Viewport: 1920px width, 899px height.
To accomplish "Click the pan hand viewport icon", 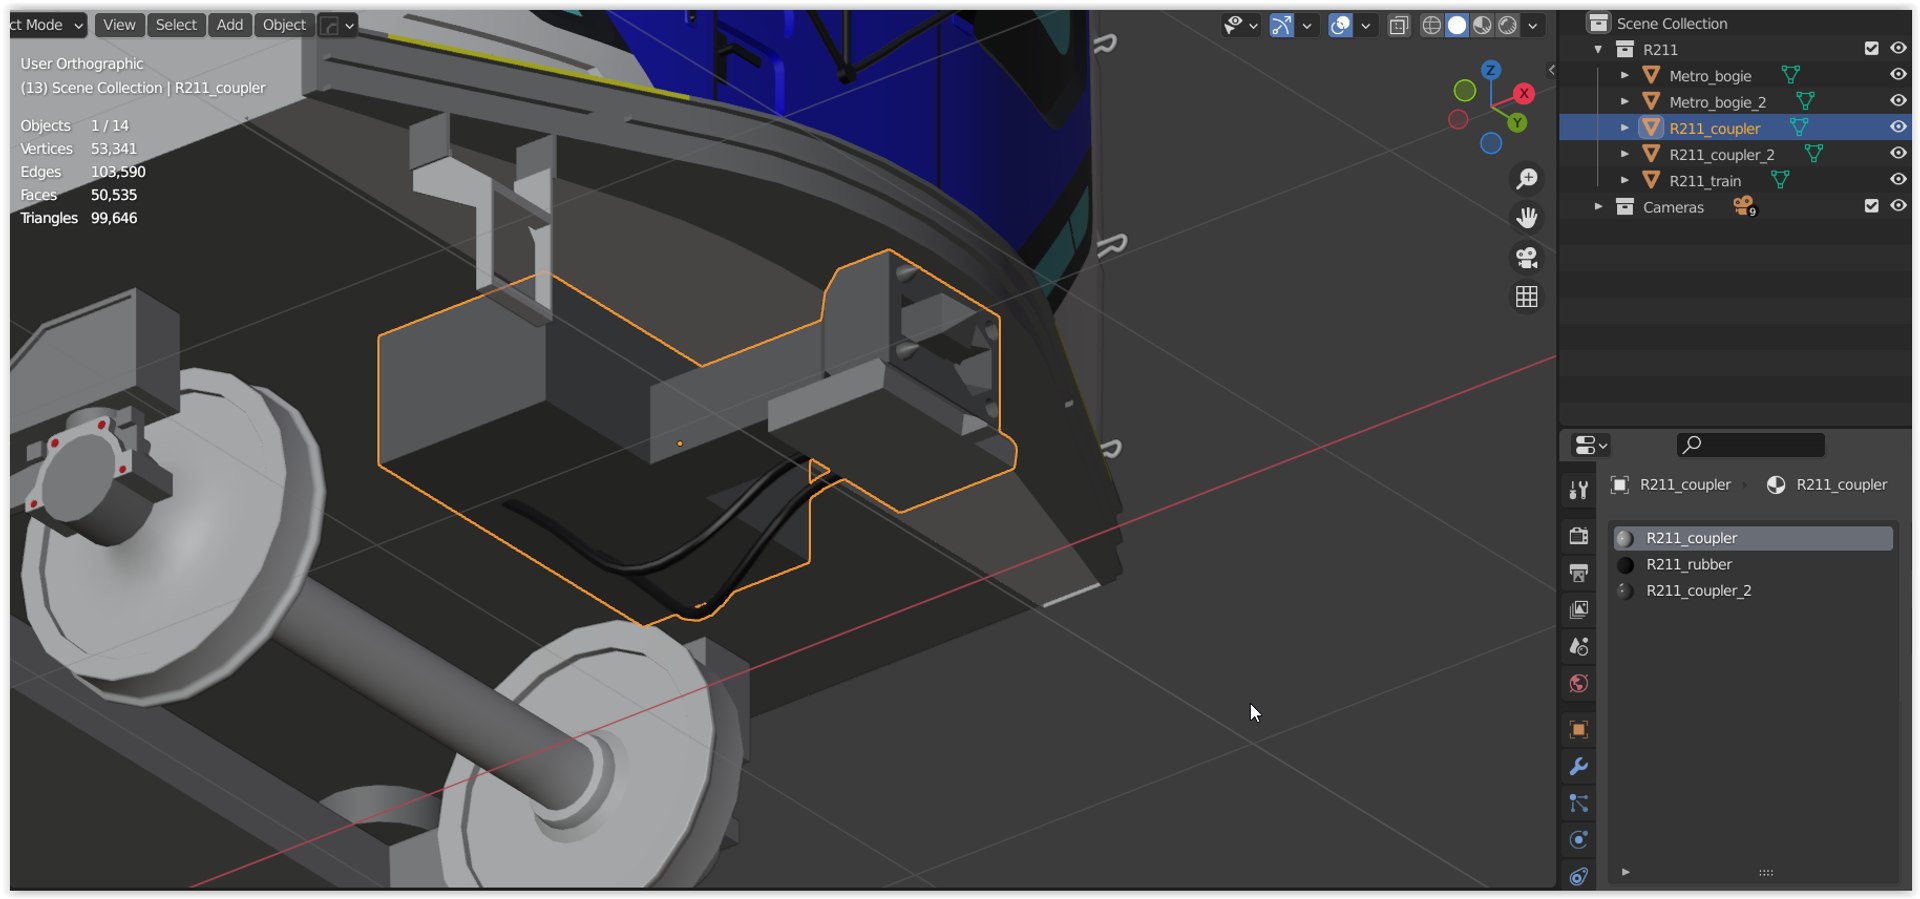I will (1527, 218).
